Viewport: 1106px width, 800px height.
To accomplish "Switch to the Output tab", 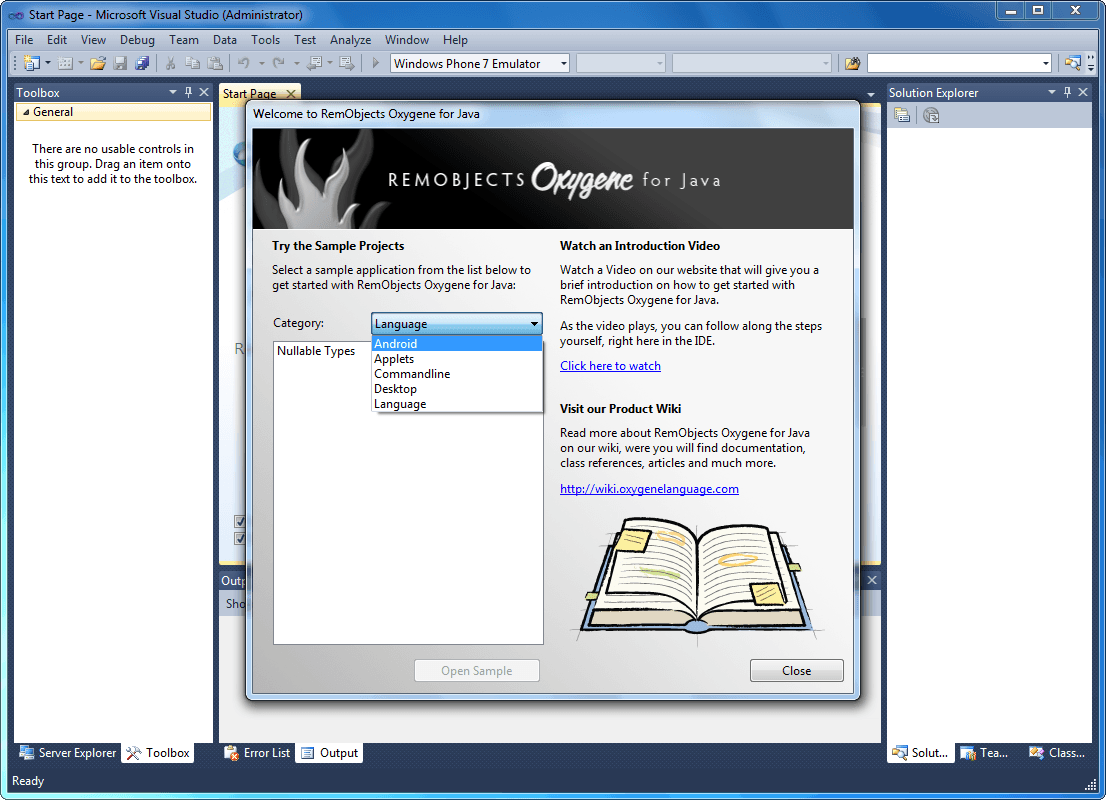I will point(329,753).
